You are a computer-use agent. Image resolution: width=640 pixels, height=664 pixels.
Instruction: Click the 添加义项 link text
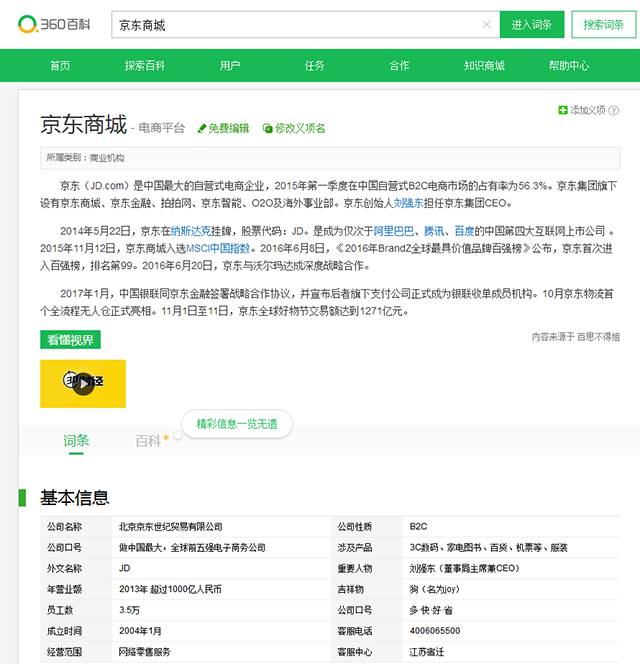(587, 110)
